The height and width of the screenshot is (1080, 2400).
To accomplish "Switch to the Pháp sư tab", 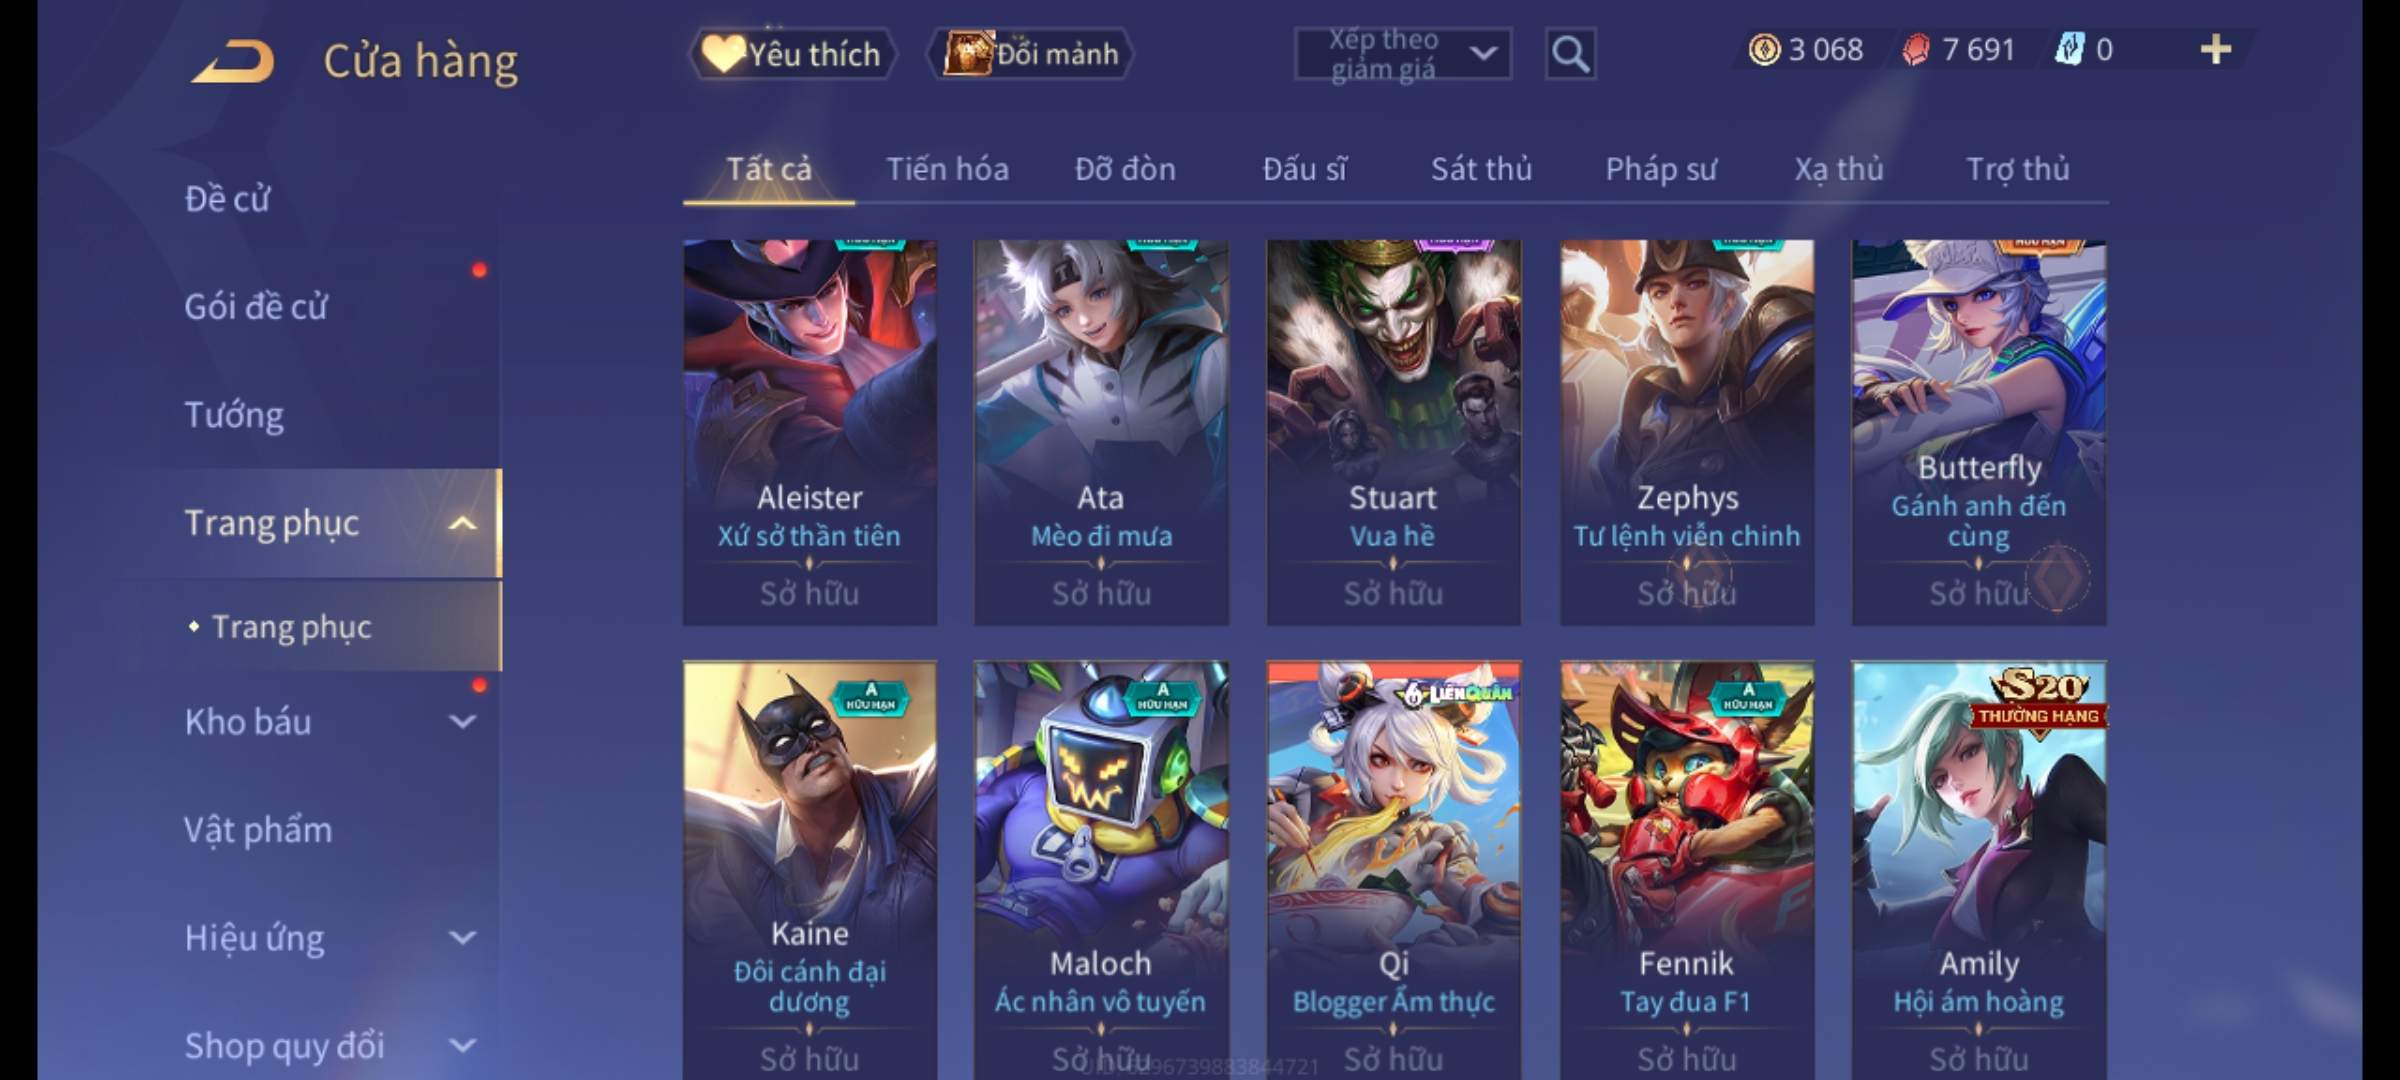I will point(1660,169).
